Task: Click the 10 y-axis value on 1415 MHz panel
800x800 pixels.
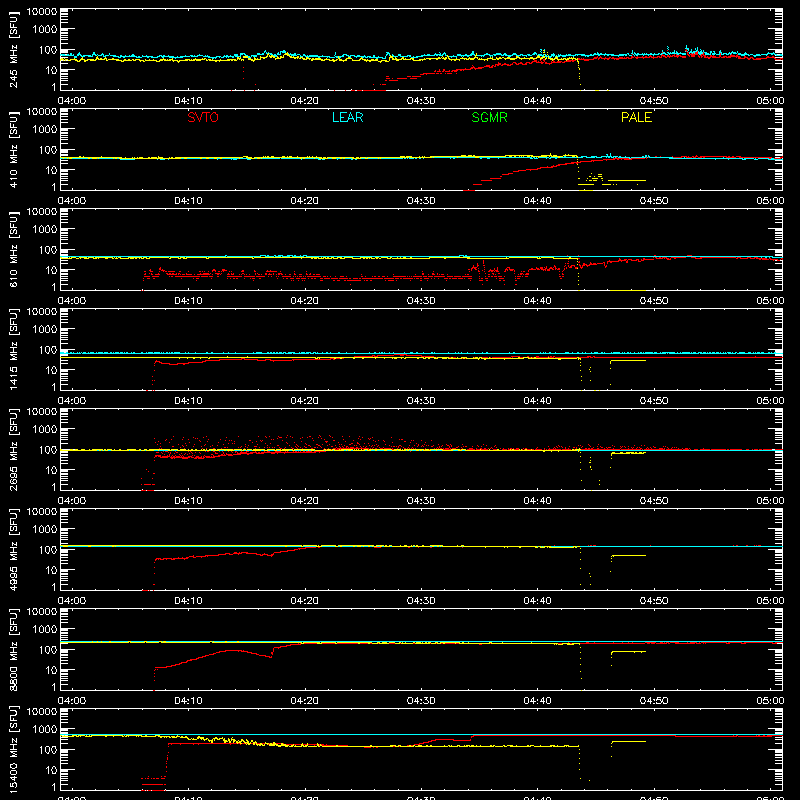Action: 51,369
